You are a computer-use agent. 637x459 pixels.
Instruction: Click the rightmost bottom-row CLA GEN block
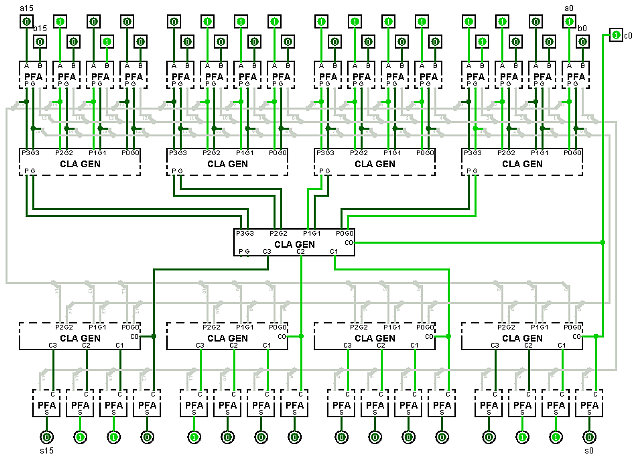click(524, 337)
